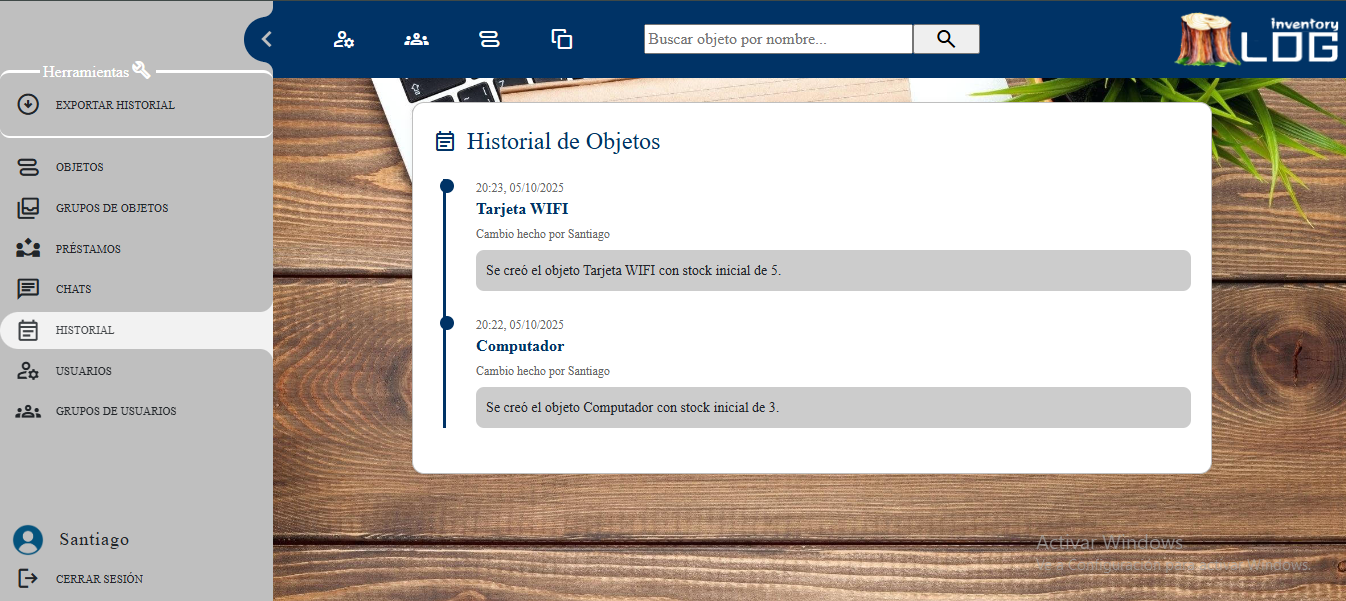Log out with Cerrar Sesión
1346x601 pixels.
point(98,579)
